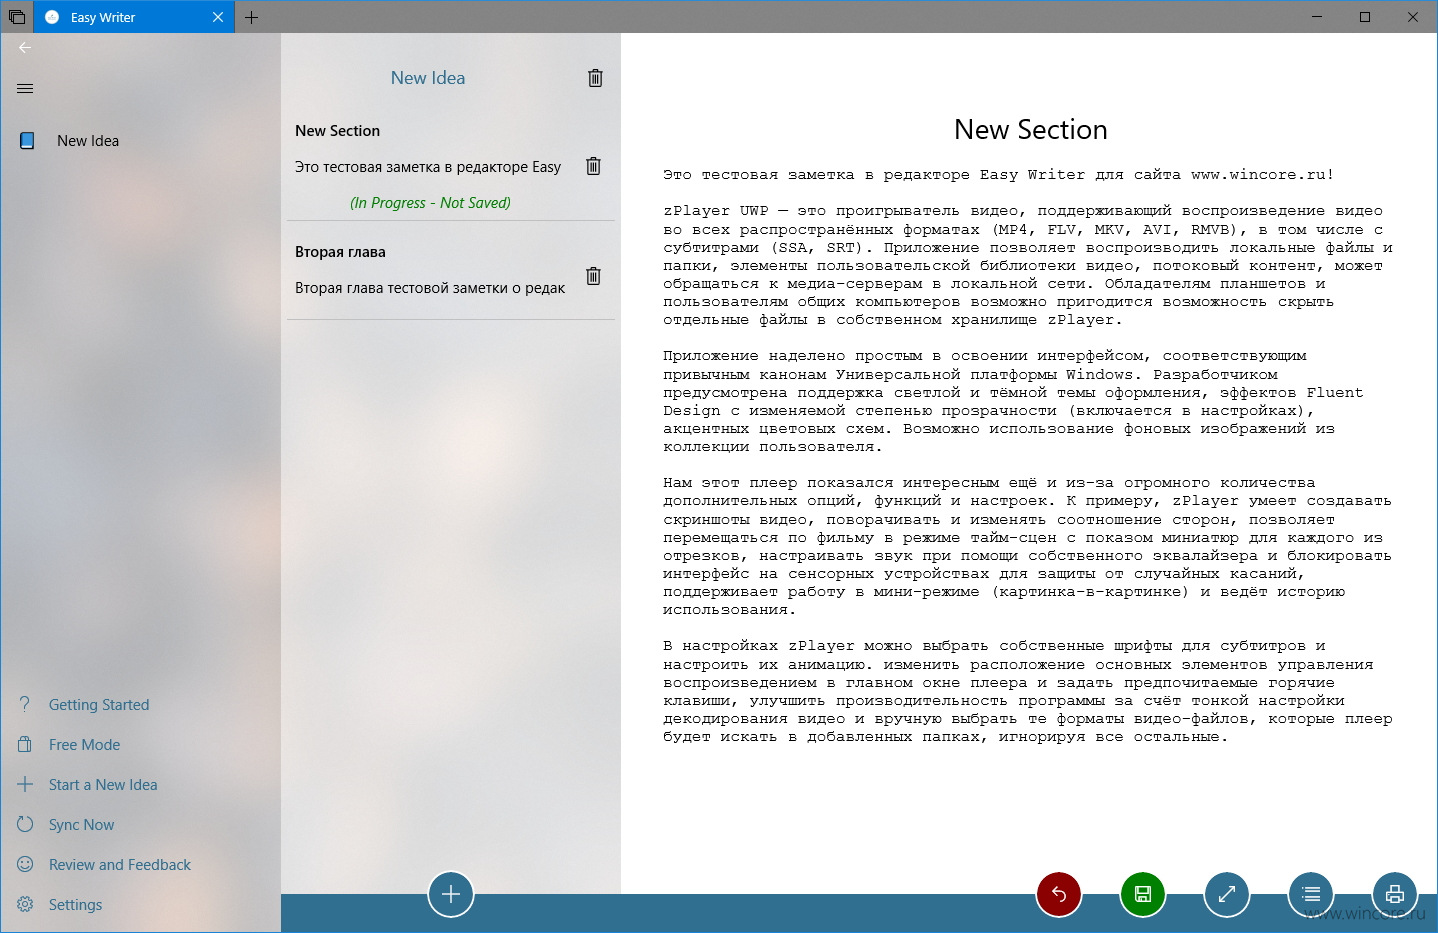
Task: Select the Вторая глава section title
Action: (340, 252)
